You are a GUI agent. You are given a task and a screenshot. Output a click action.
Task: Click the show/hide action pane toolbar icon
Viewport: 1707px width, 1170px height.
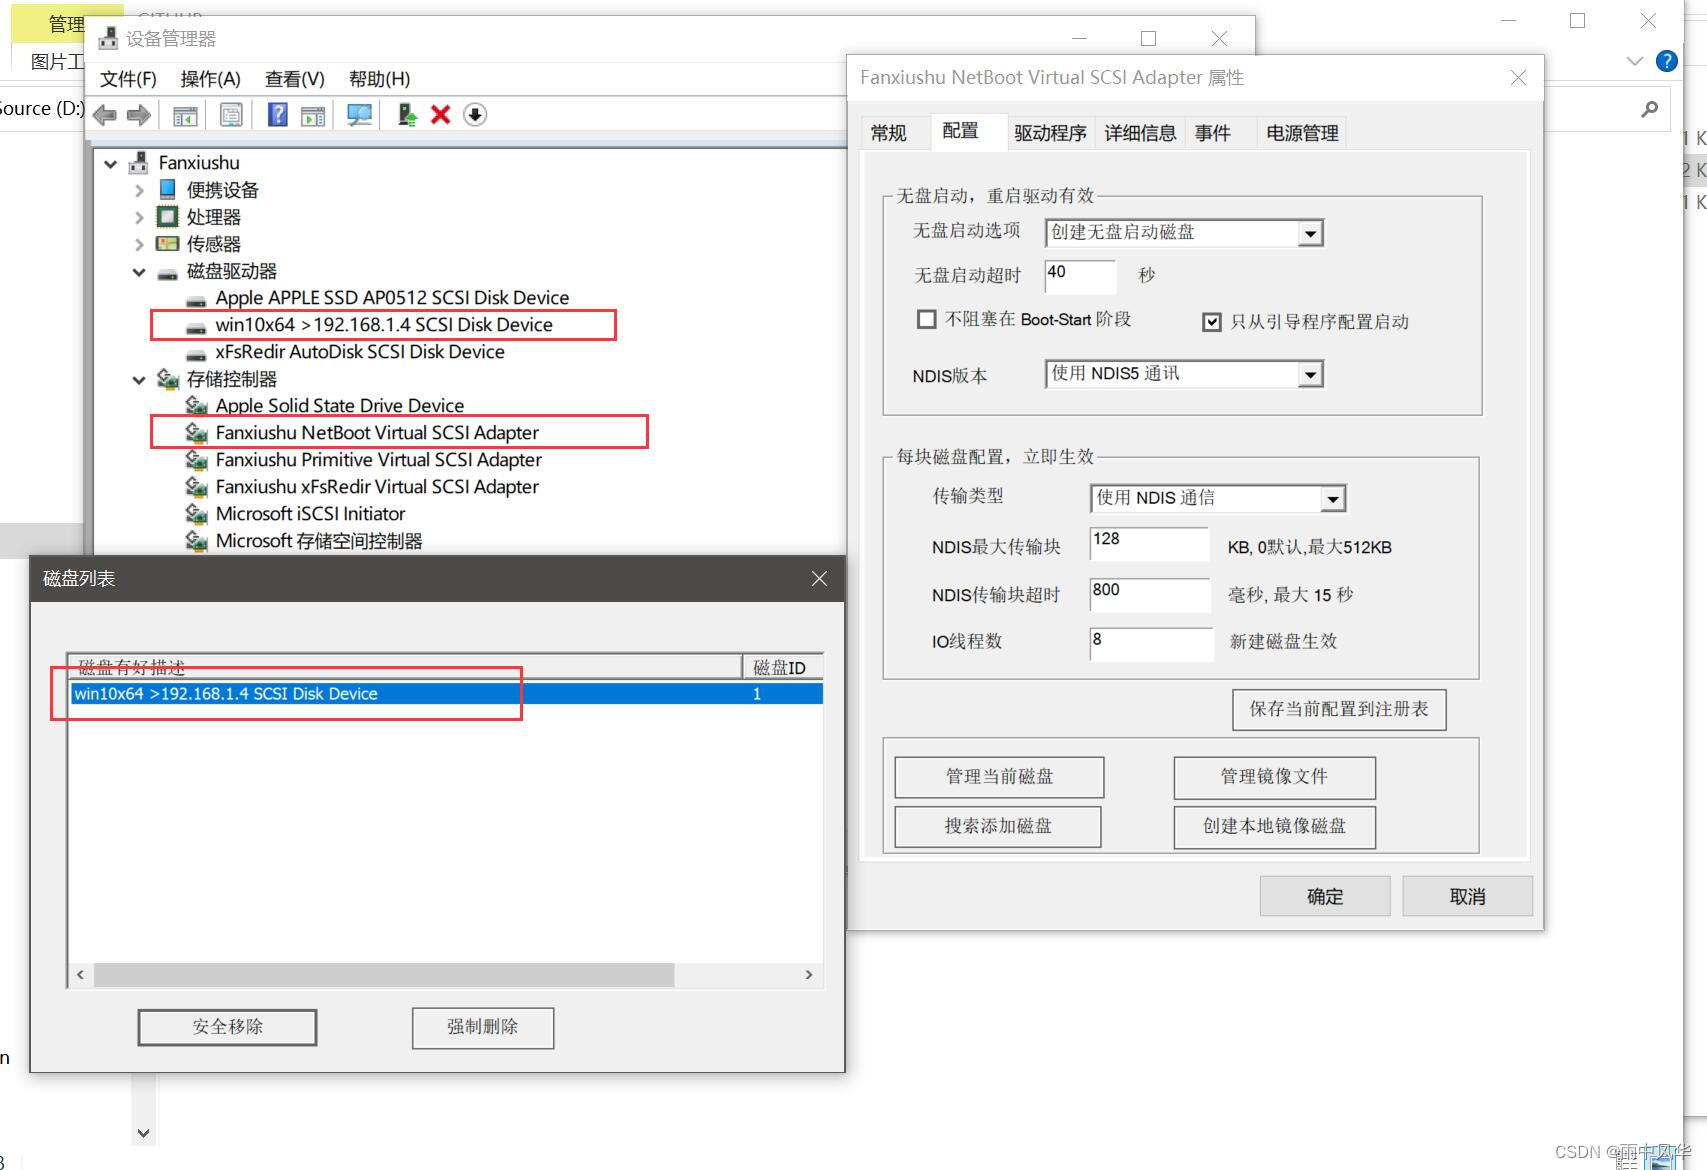pos(313,115)
